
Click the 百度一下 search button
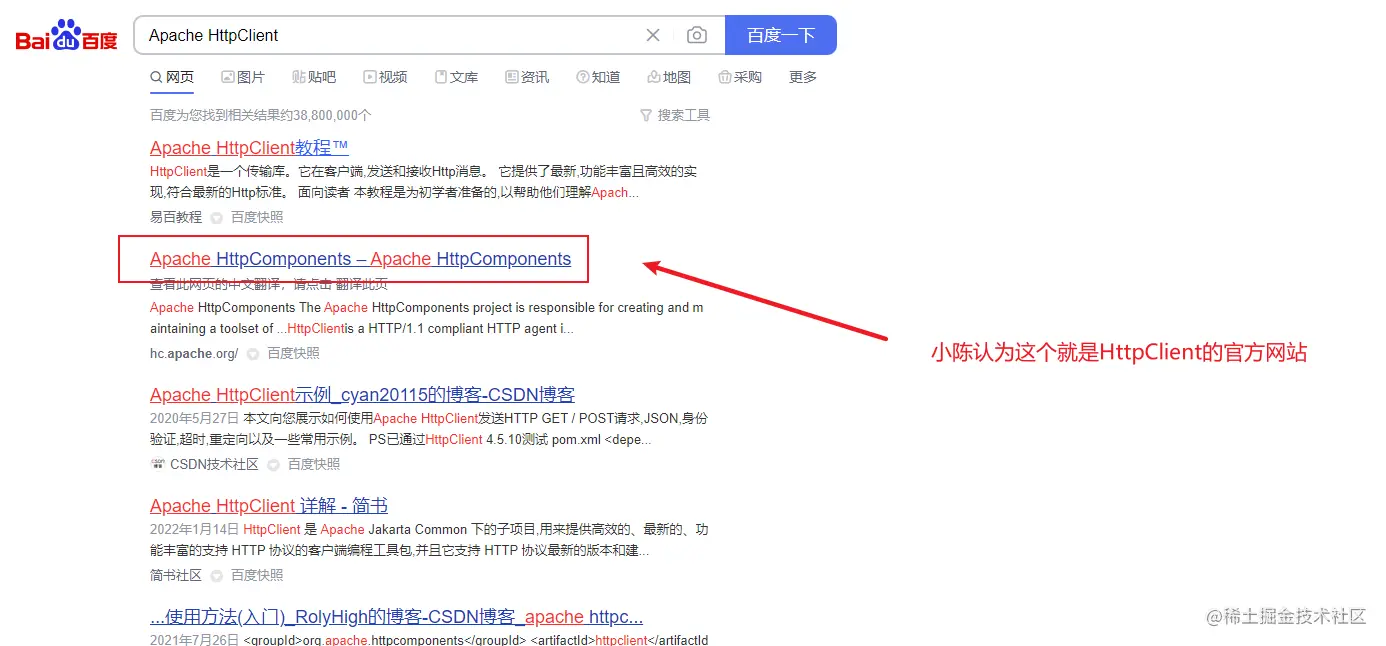[781, 35]
